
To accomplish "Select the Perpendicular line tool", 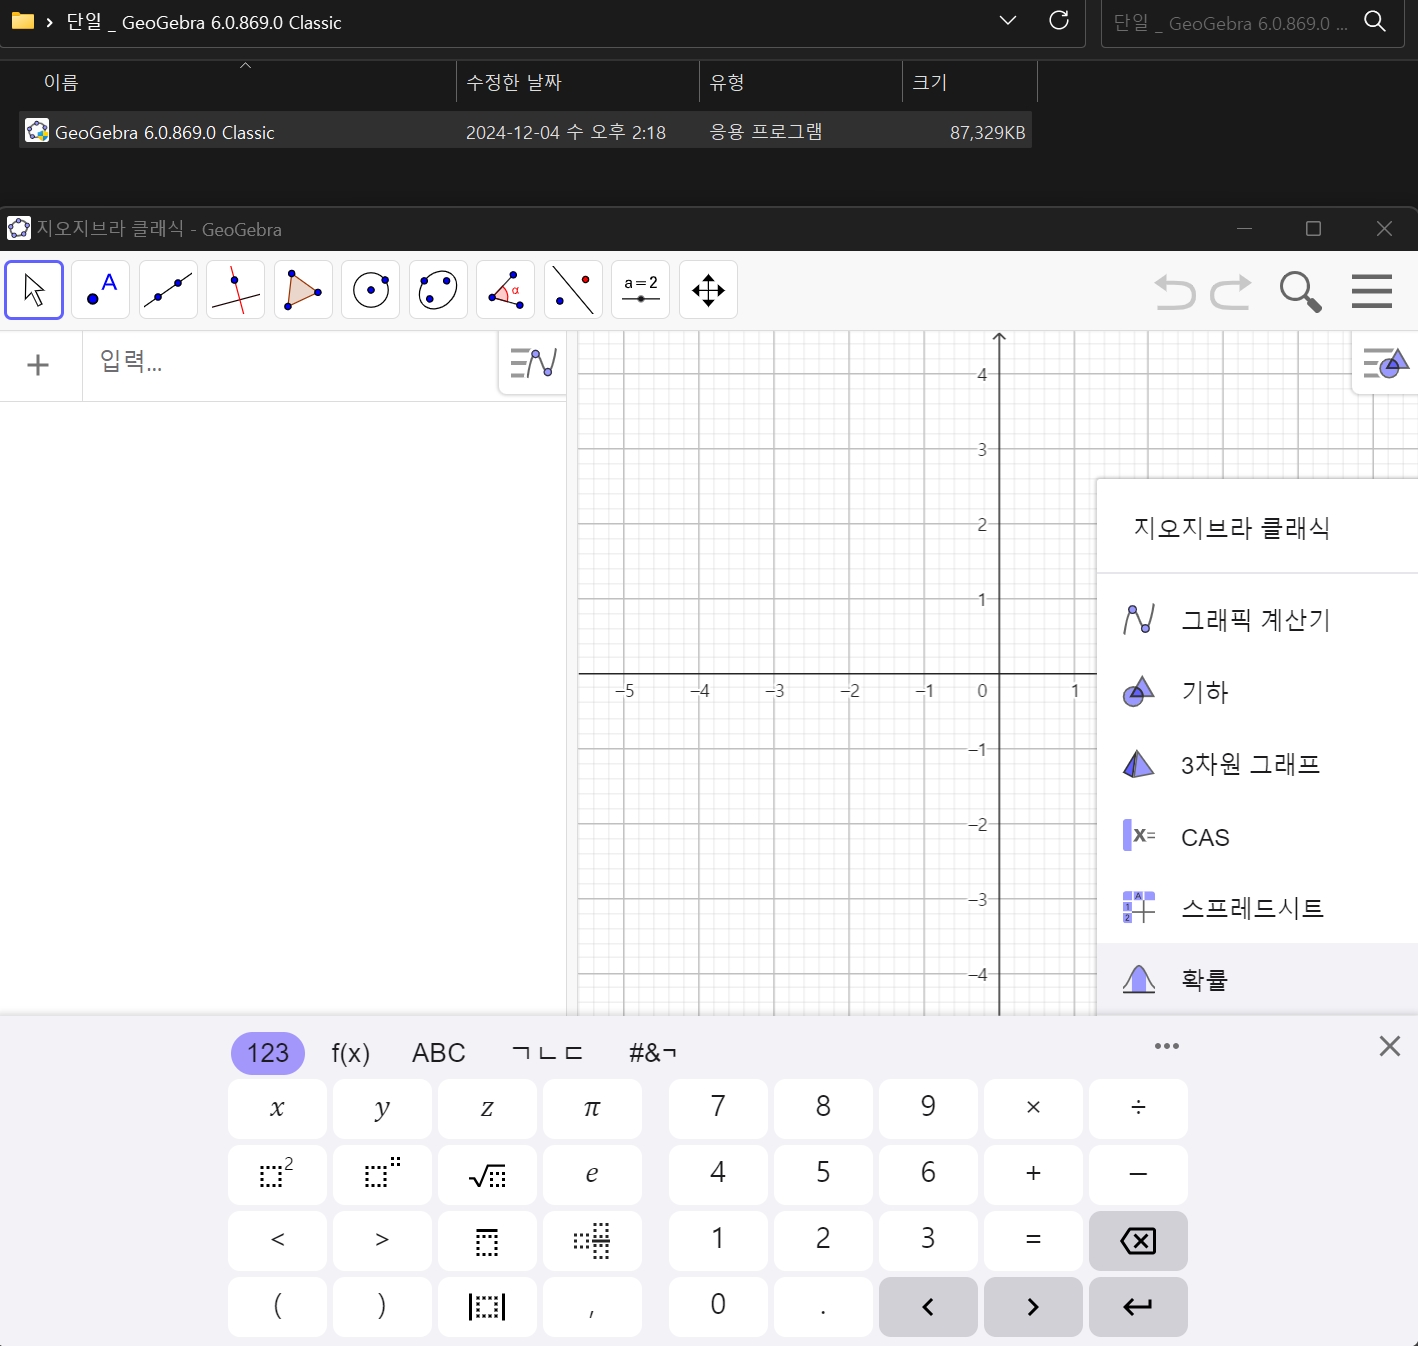I will (x=236, y=290).
